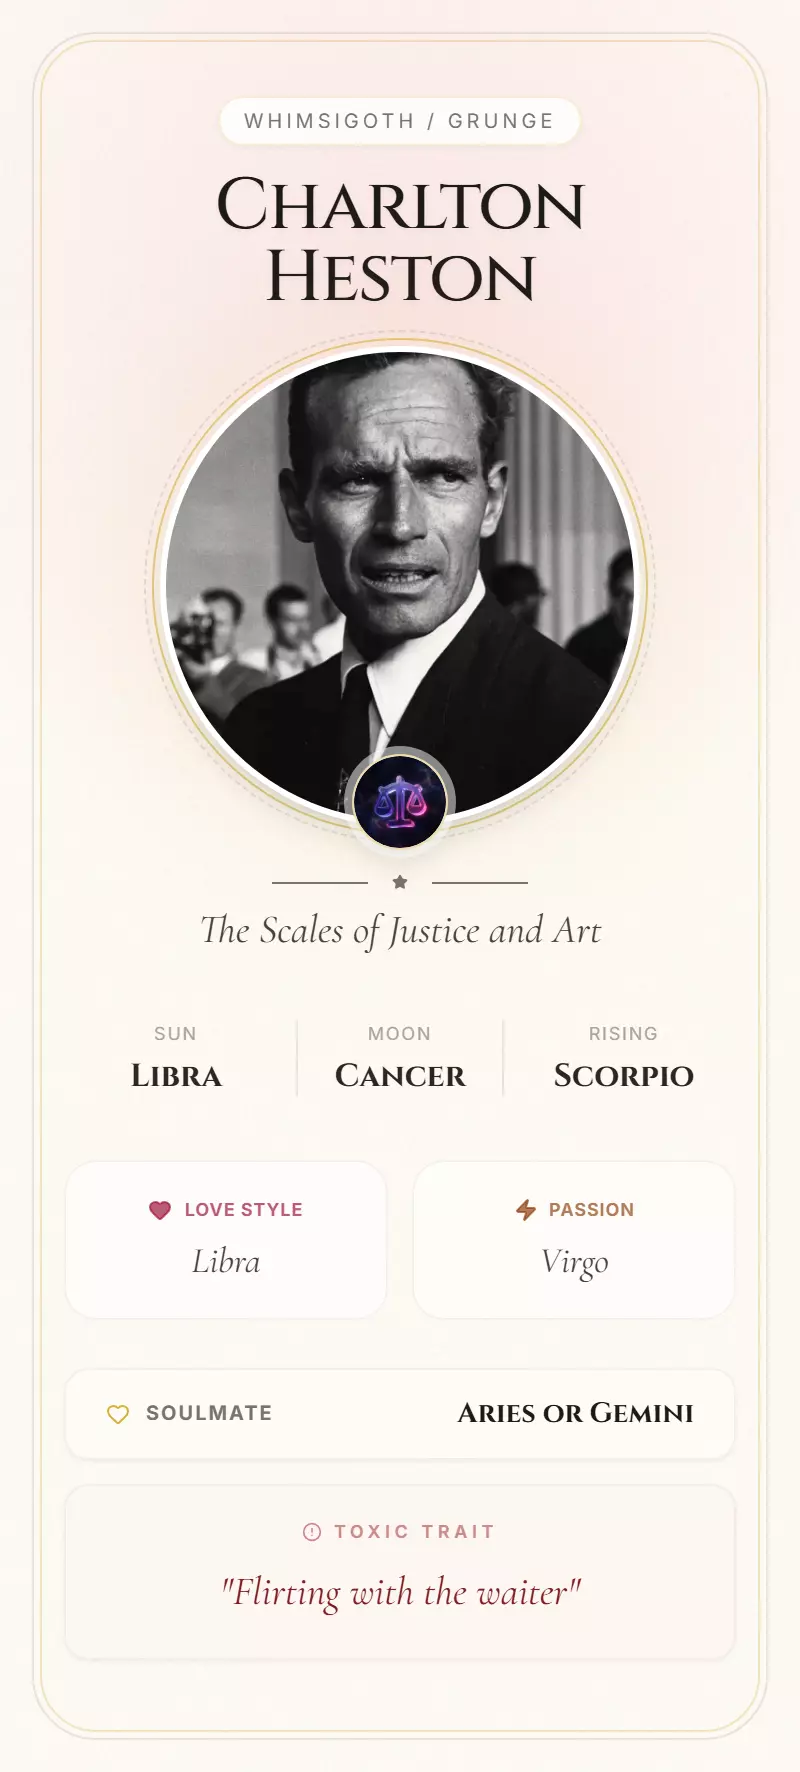The width and height of the screenshot is (800, 1772).
Task: Click the star divider ornament
Action: (x=400, y=882)
